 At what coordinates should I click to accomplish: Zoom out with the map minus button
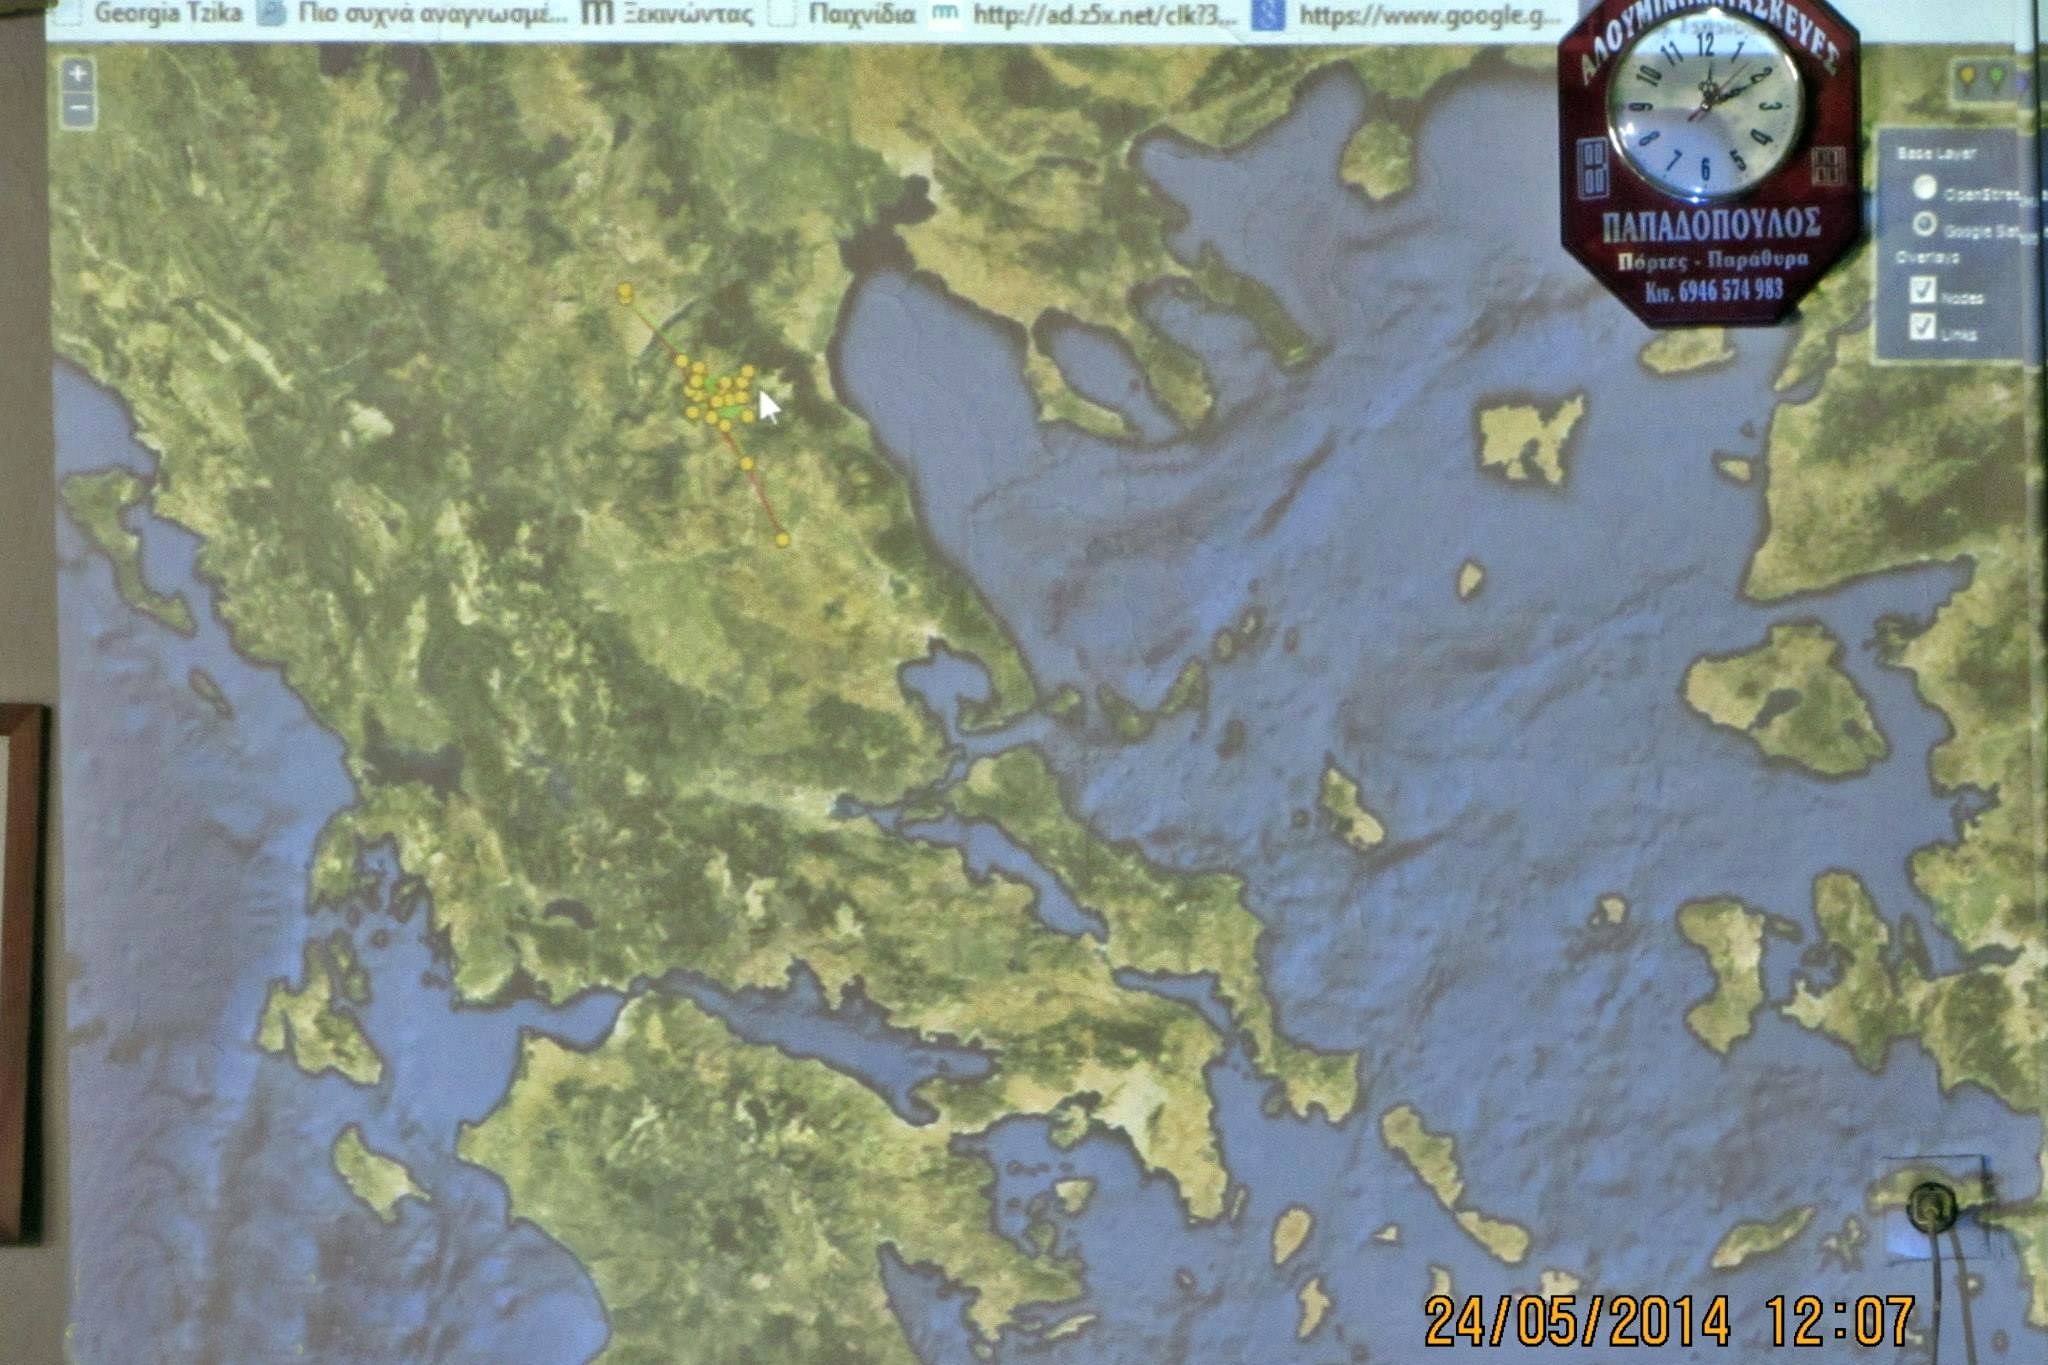coord(78,108)
